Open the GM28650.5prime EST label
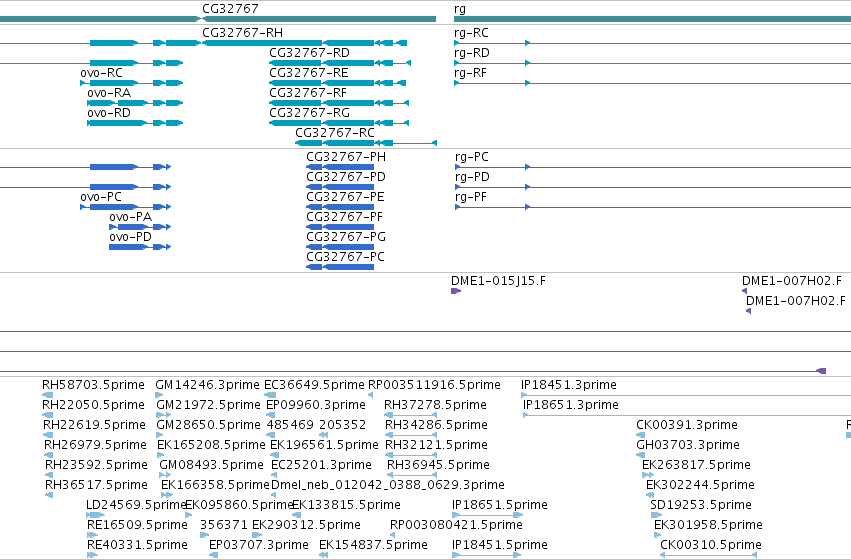 coord(208,425)
